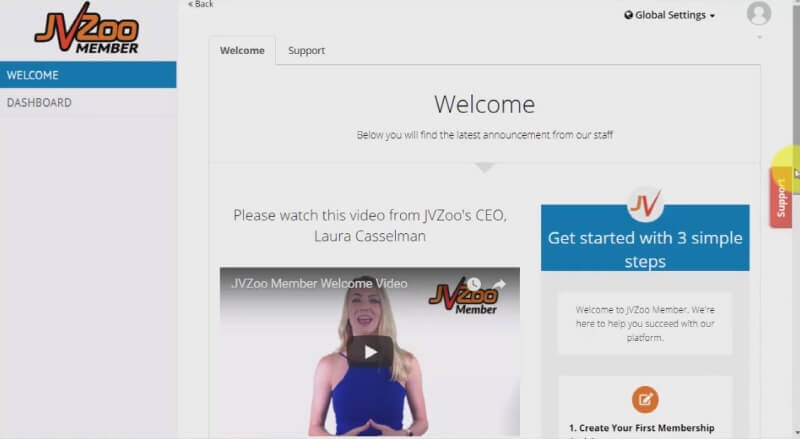
Task: Click the JVZoo Member Welcome Video title
Action: (x=319, y=283)
